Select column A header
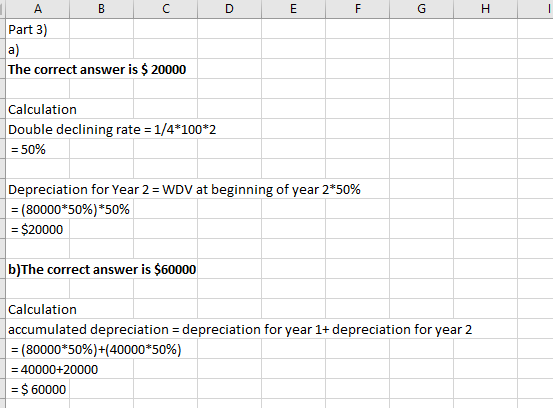Viewport: 553px width, 408px height. (x=38, y=8)
